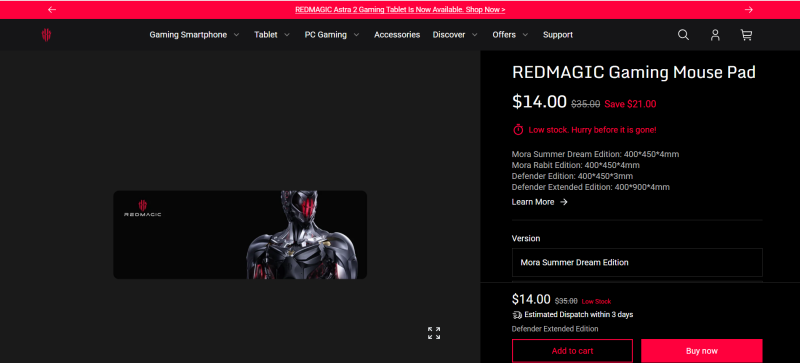Go to the REDMAGIC logo home page
This screenshot has width=800, height=363.
point(46,35)
